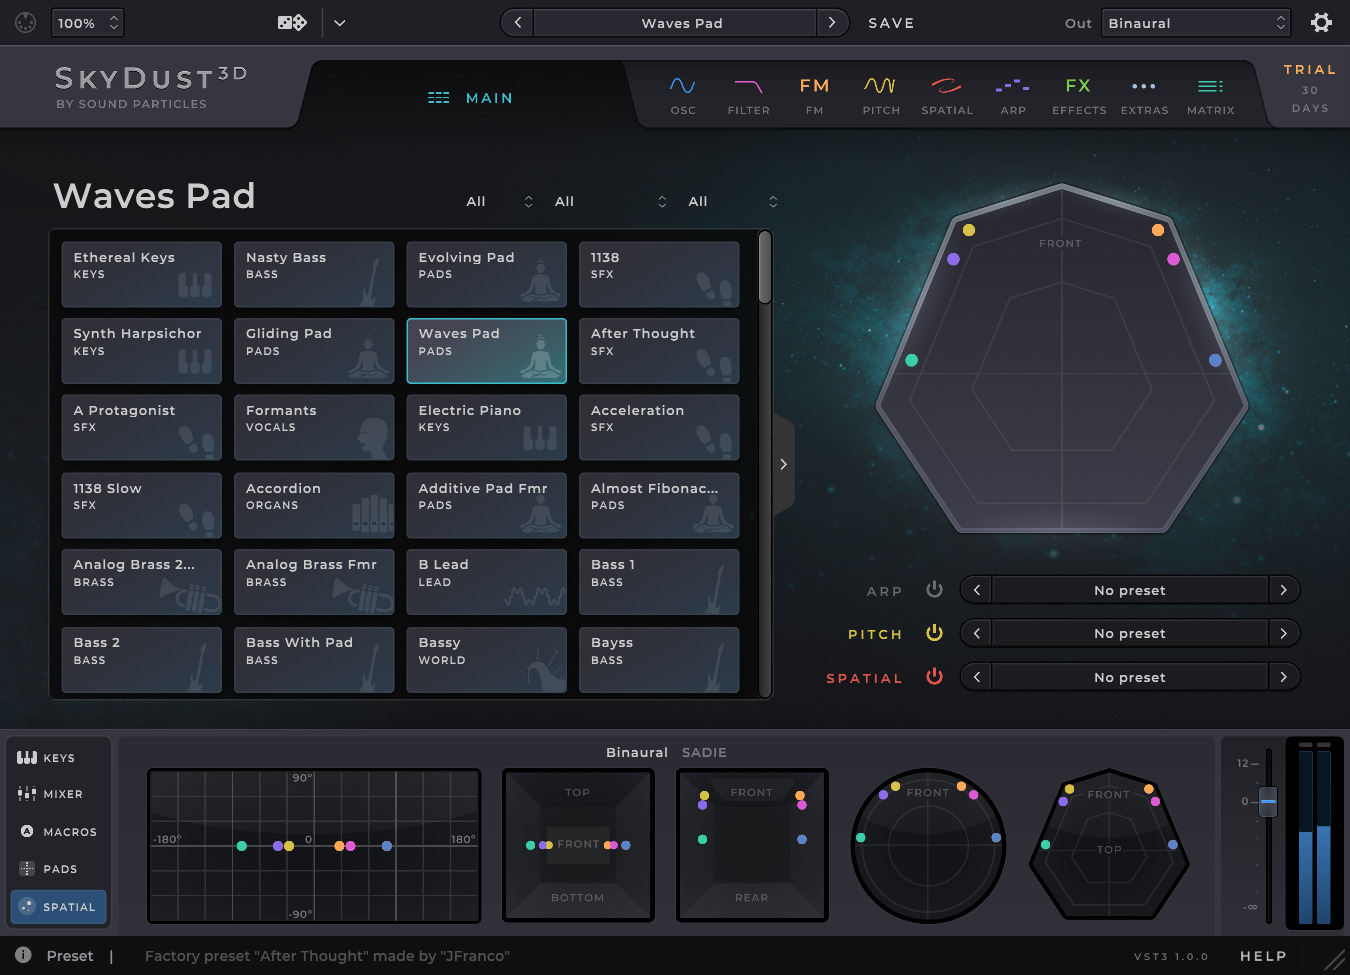
Task: Open the PITCH section
Action: [881, 96]
